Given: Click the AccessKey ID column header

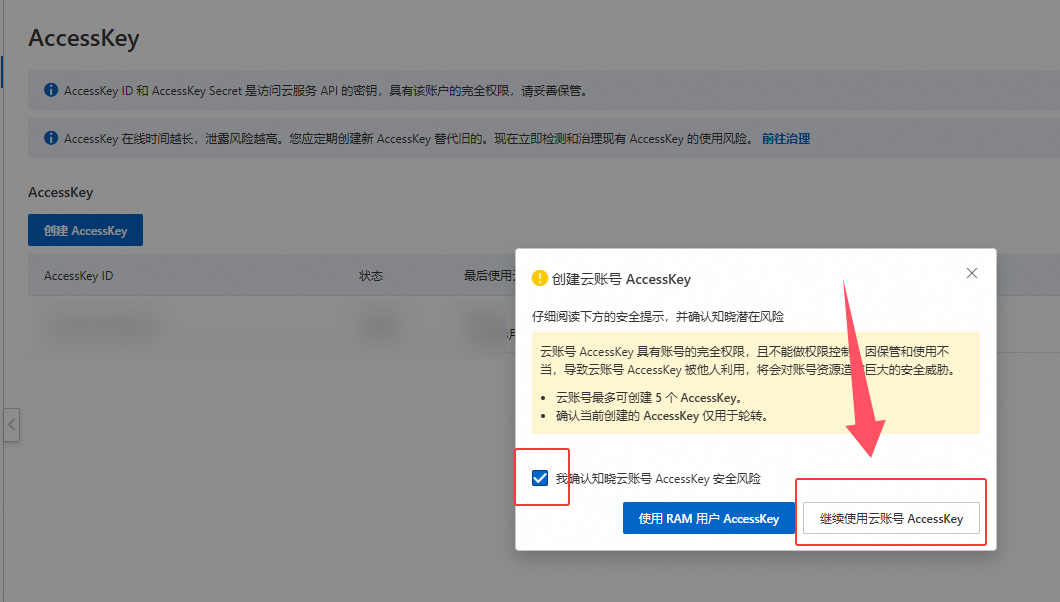Looking at the screenshot, I should tap(78, 276).
